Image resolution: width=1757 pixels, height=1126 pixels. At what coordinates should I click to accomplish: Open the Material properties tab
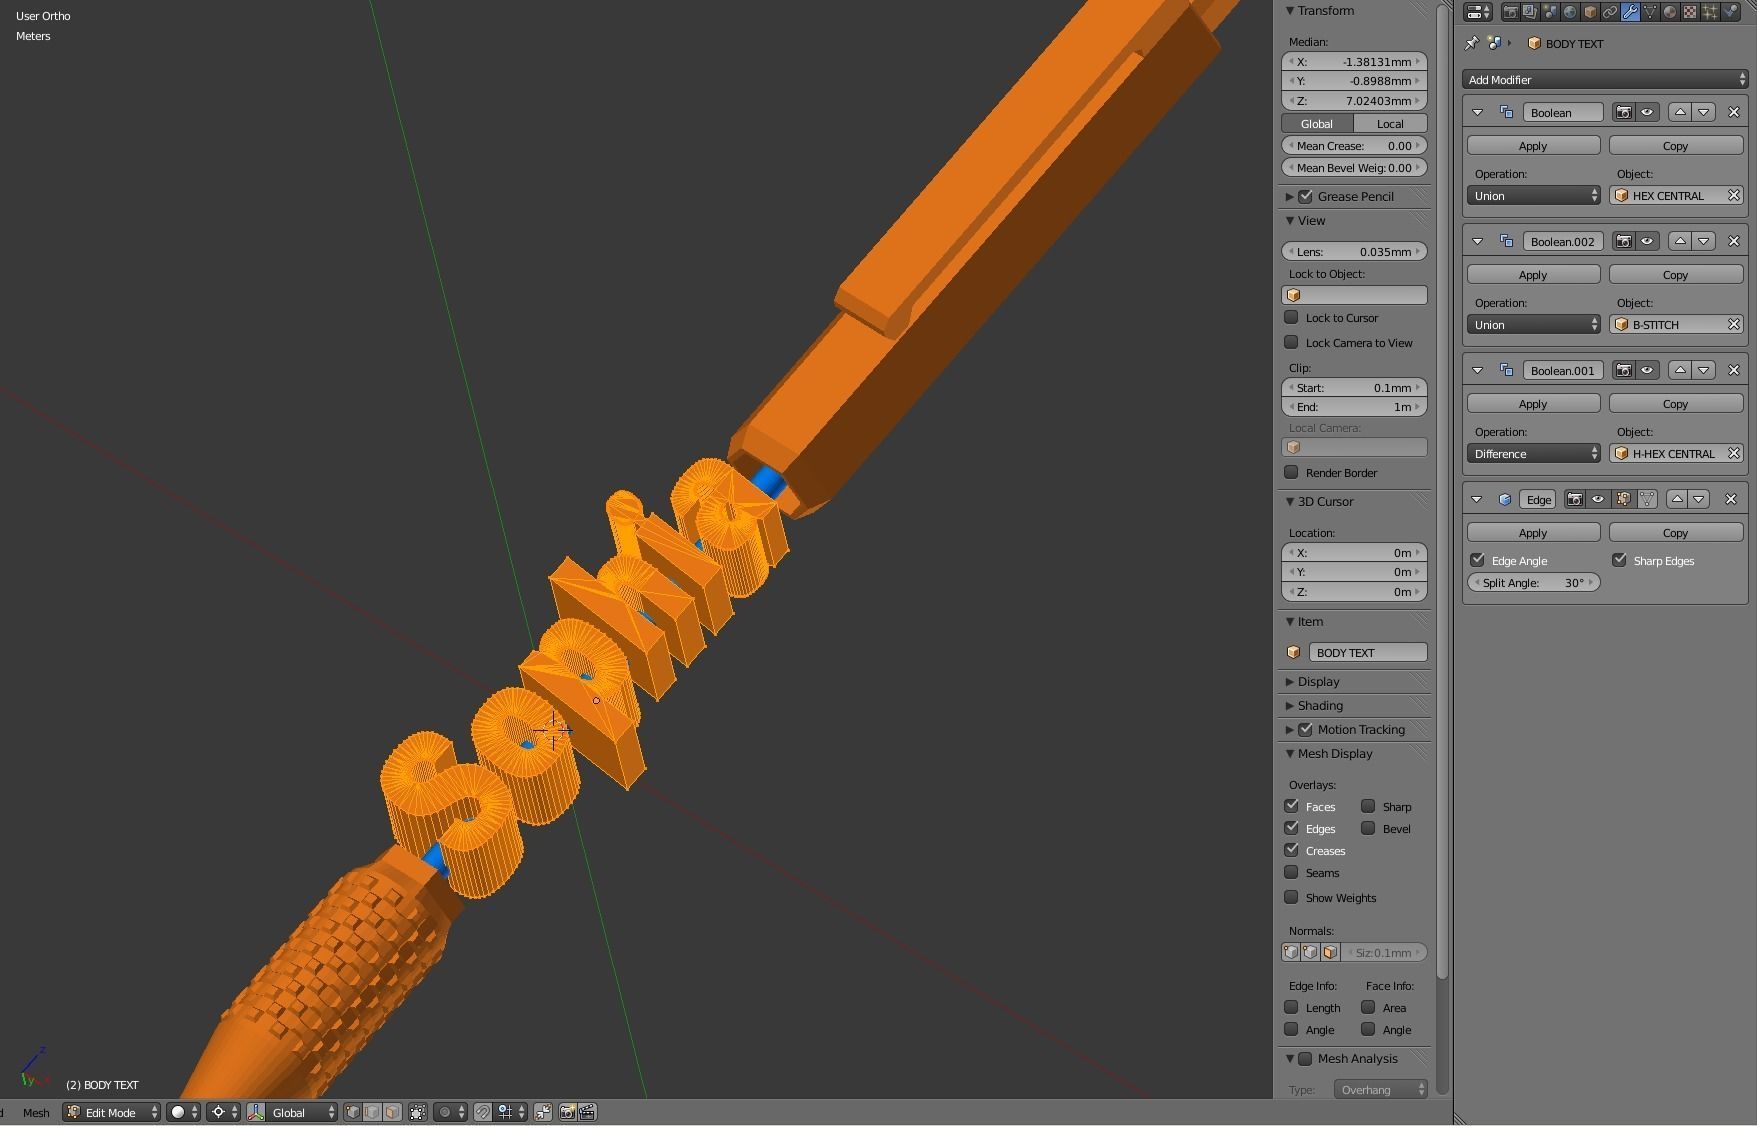tap(1670, 12)
